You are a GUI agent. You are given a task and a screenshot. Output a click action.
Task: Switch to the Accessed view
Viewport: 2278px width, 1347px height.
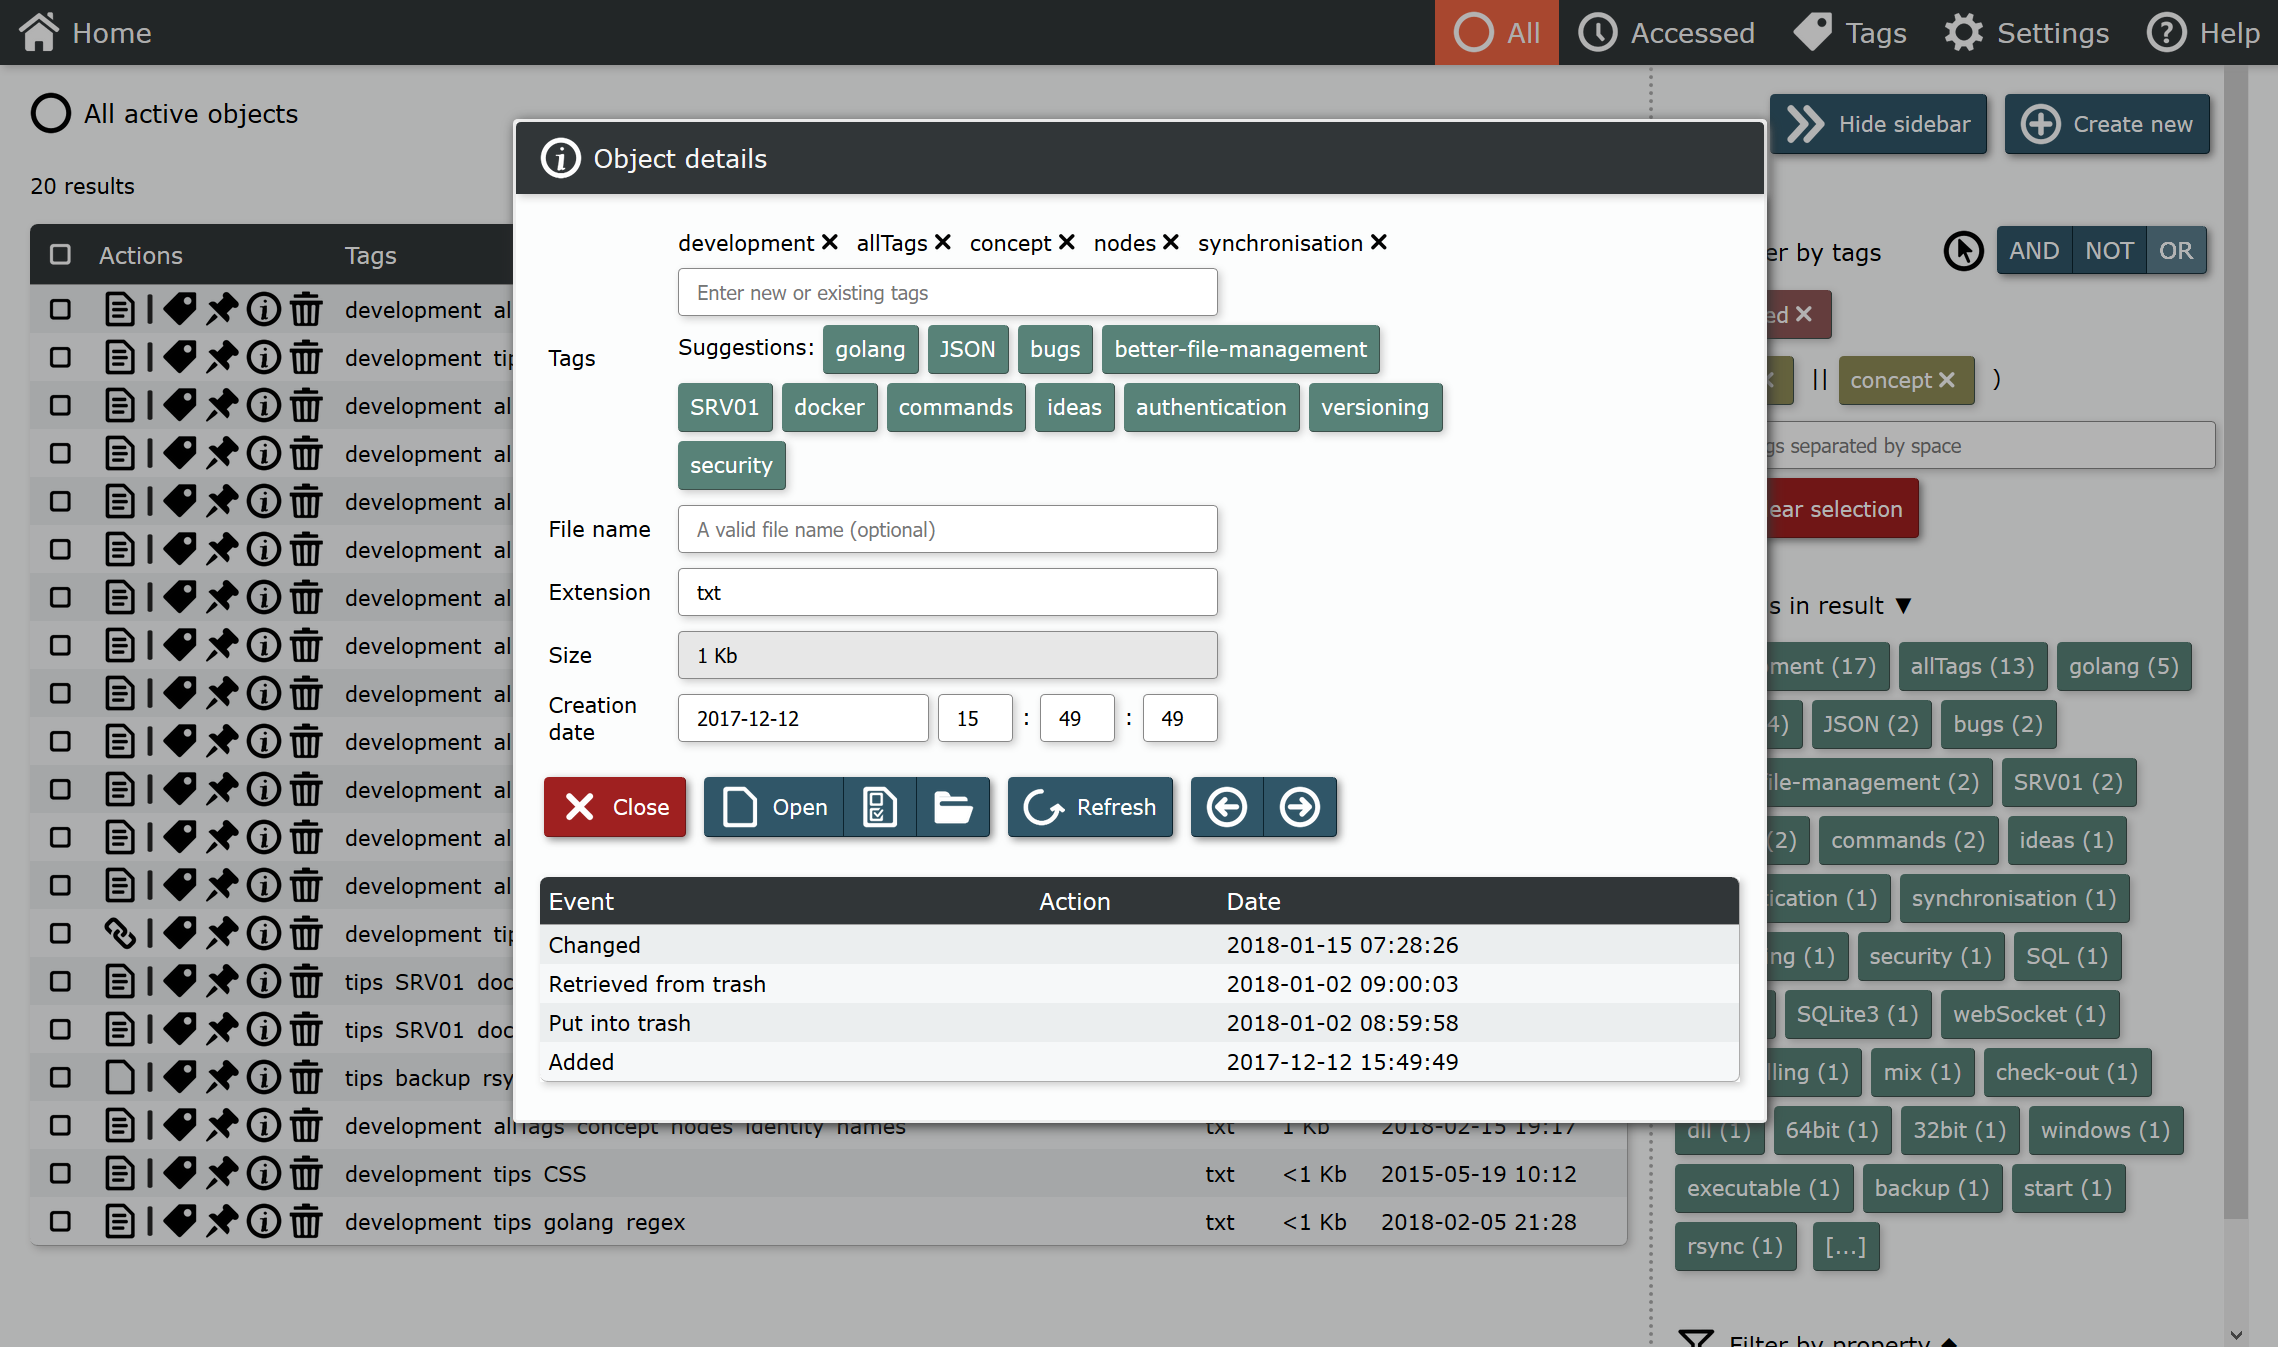[1667, 33]
